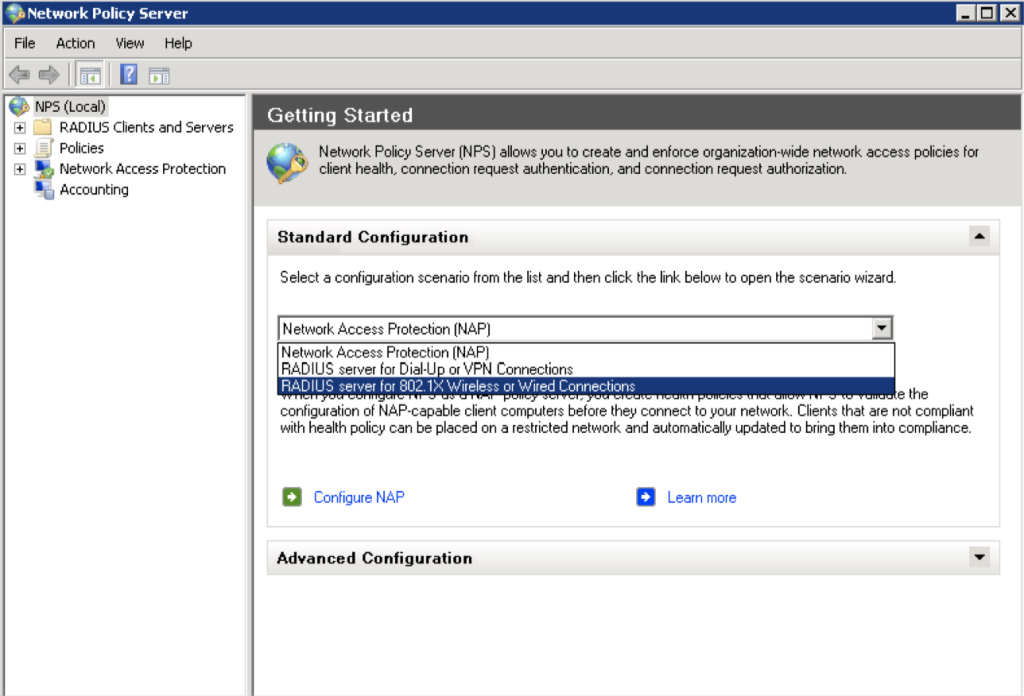
Task: Expand the Policies tree node
Action: pyautogui.click(x=20, y=149)
